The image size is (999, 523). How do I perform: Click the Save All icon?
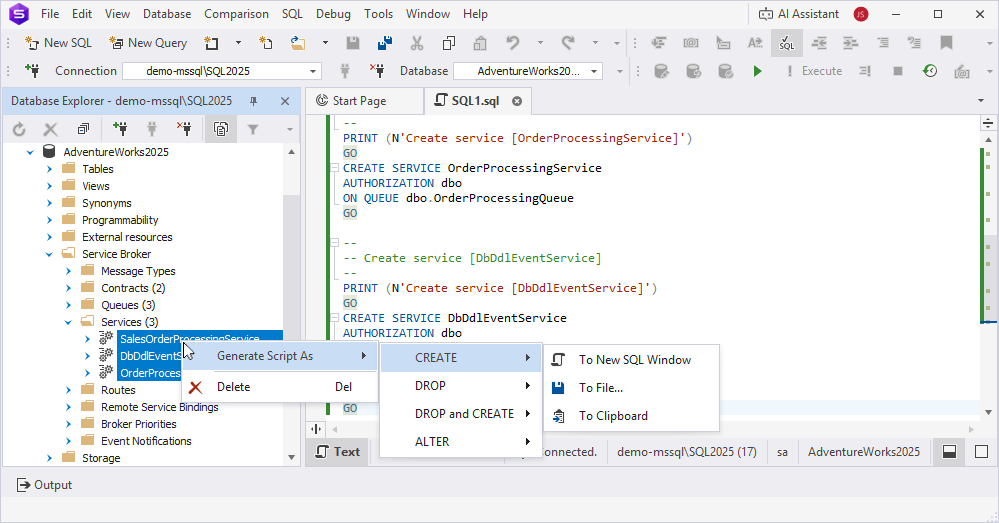385,43
